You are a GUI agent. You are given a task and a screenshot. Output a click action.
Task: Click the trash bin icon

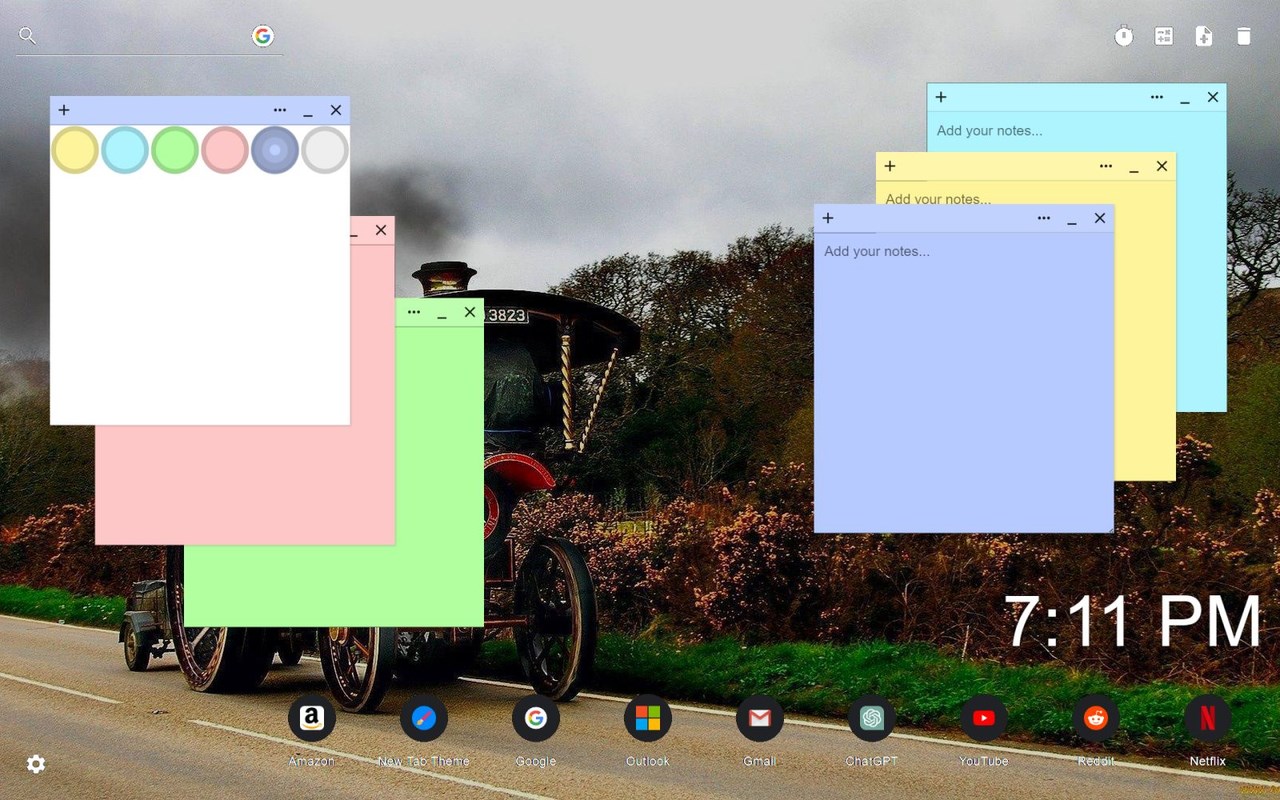1244,37
